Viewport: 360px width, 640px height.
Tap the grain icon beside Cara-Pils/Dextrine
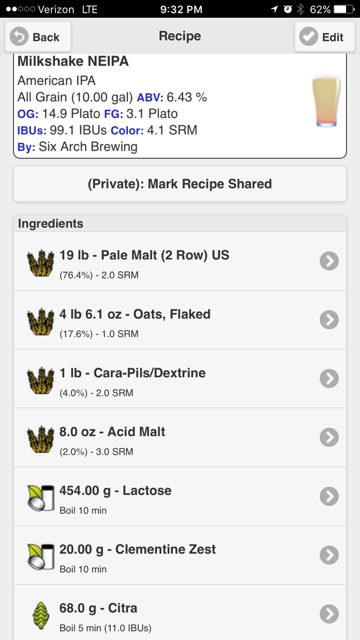(x=40, y=381)
